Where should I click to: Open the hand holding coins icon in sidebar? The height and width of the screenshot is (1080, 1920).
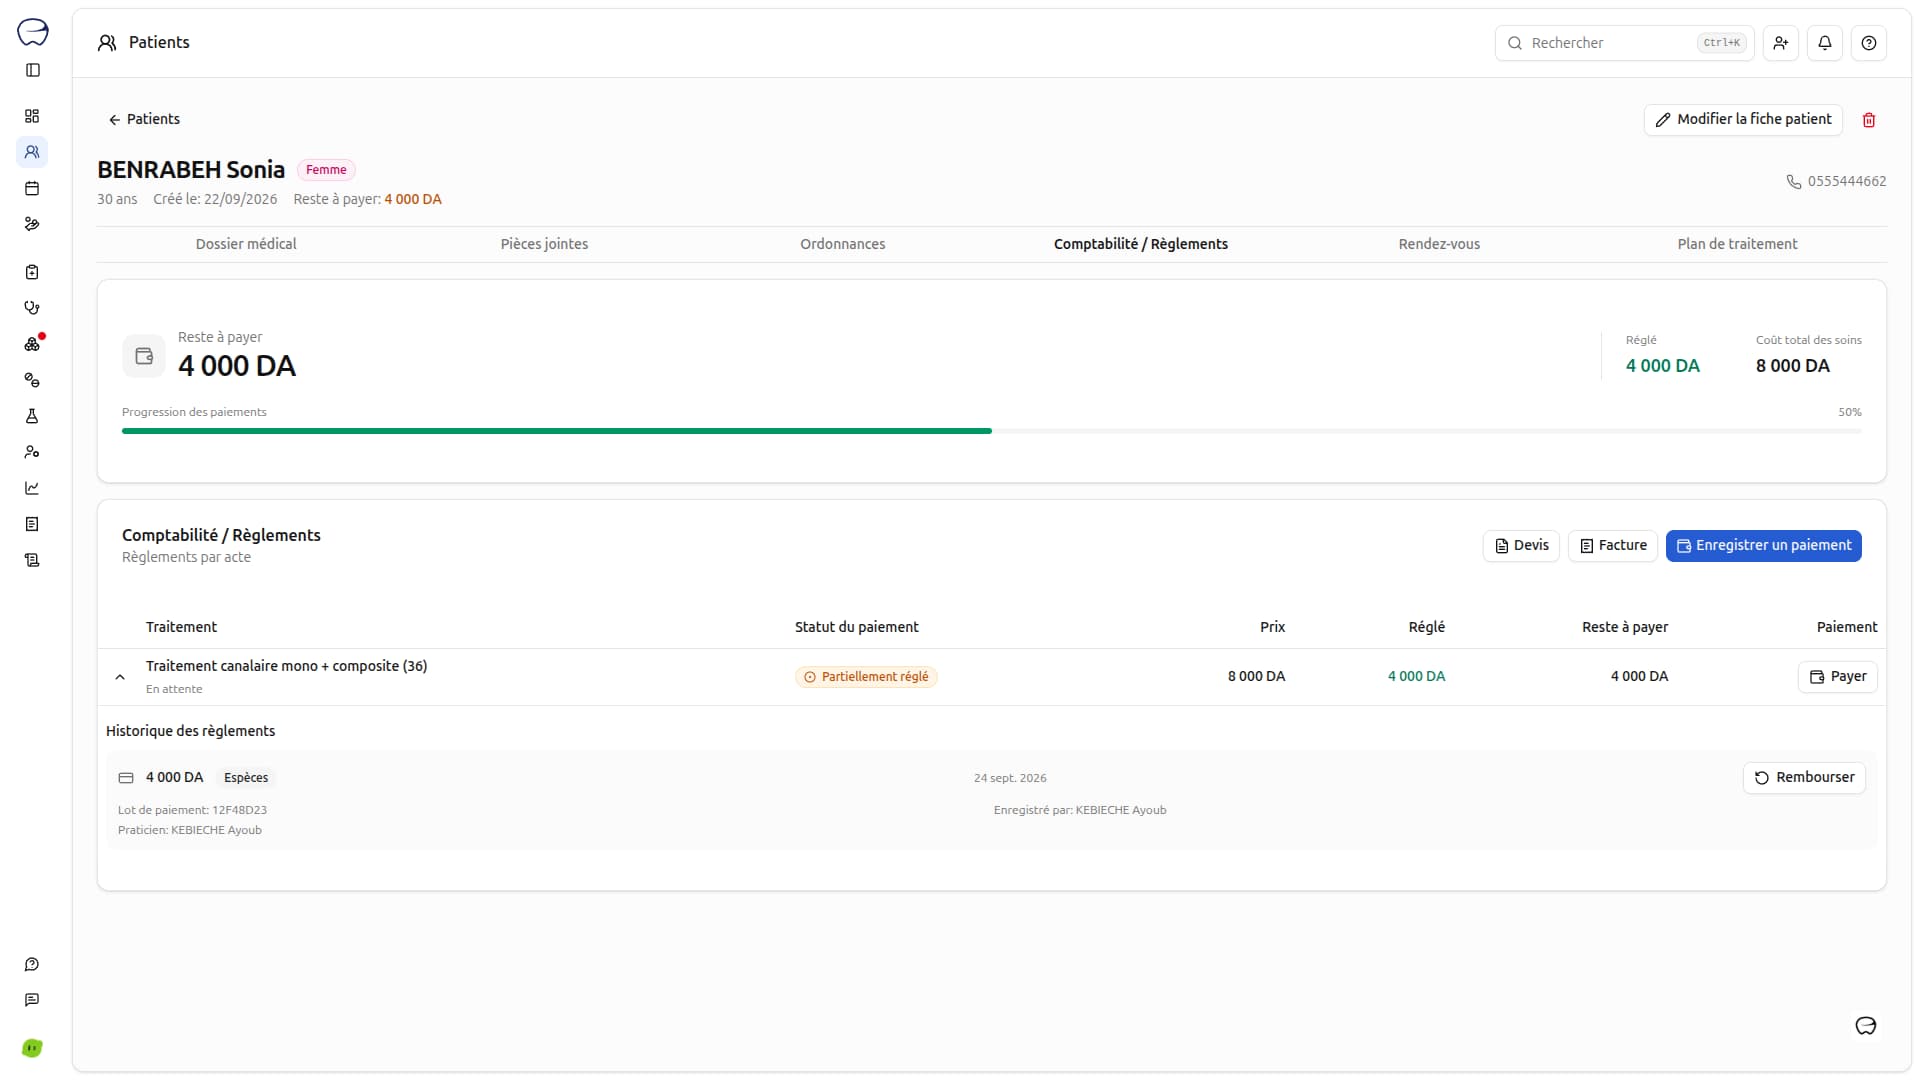click(x=32, y=224)
